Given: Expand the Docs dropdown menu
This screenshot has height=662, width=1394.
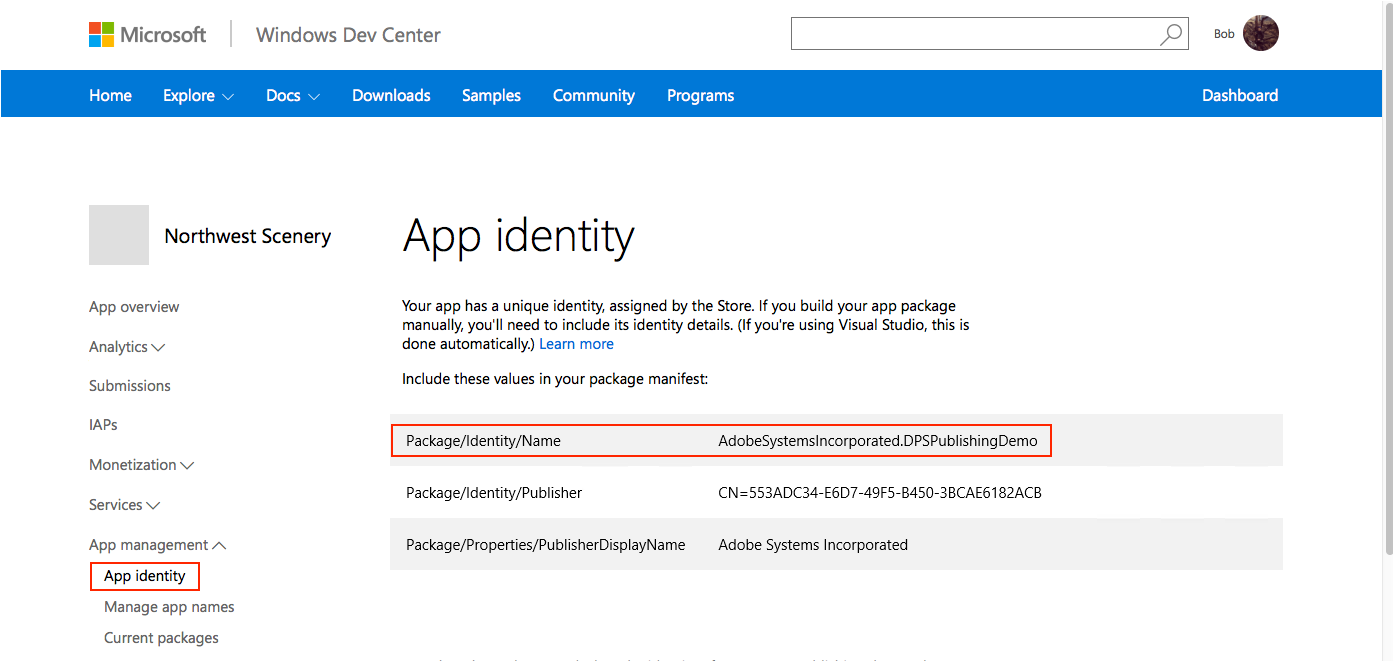Looking at the screenshot, I should [292, 96].
